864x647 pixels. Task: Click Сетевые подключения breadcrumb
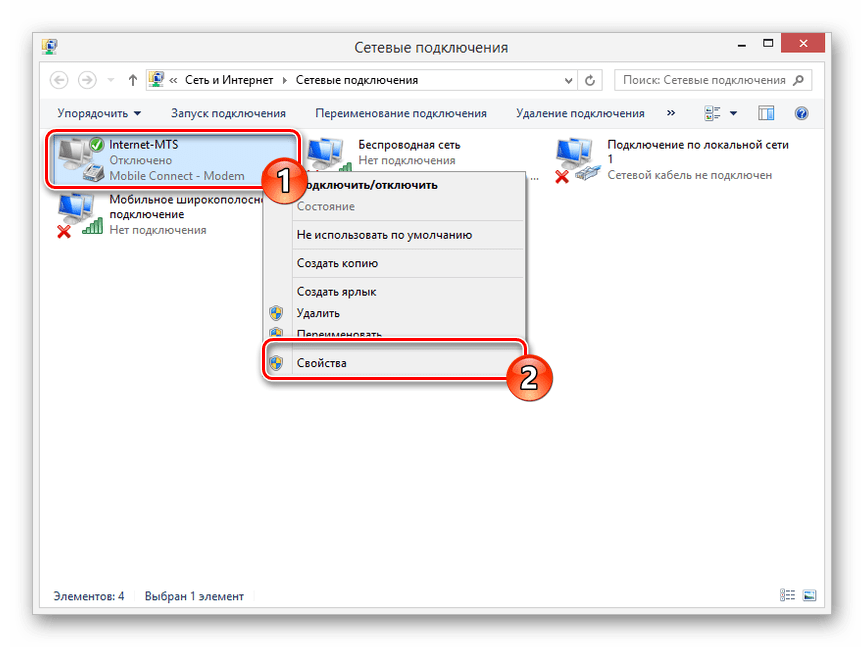[x=357, y=80]
